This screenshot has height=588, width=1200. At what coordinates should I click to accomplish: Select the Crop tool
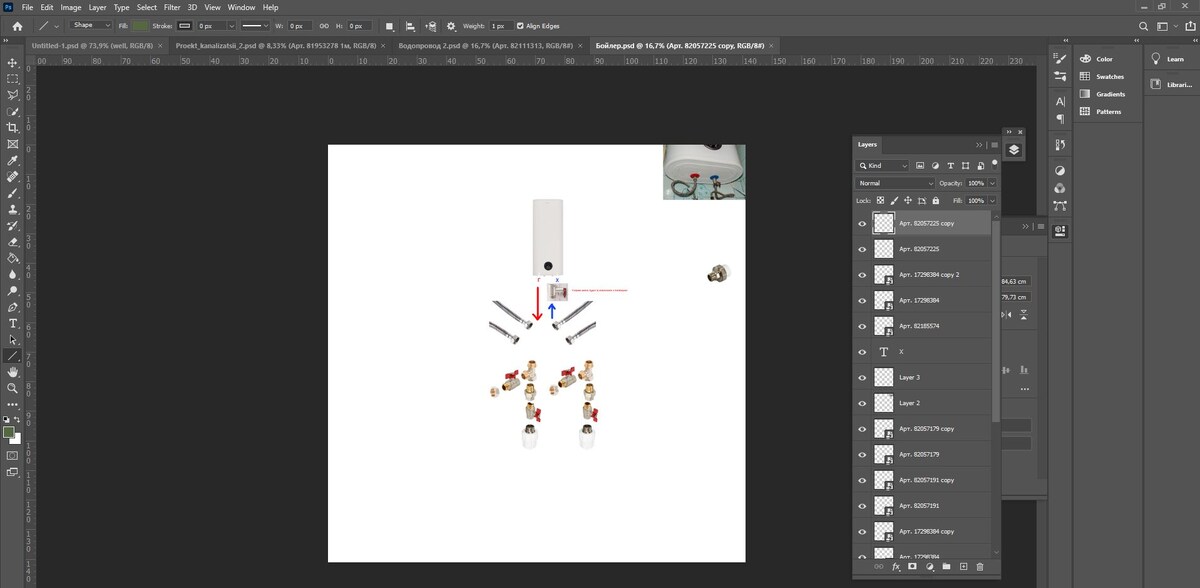point(13,127)
